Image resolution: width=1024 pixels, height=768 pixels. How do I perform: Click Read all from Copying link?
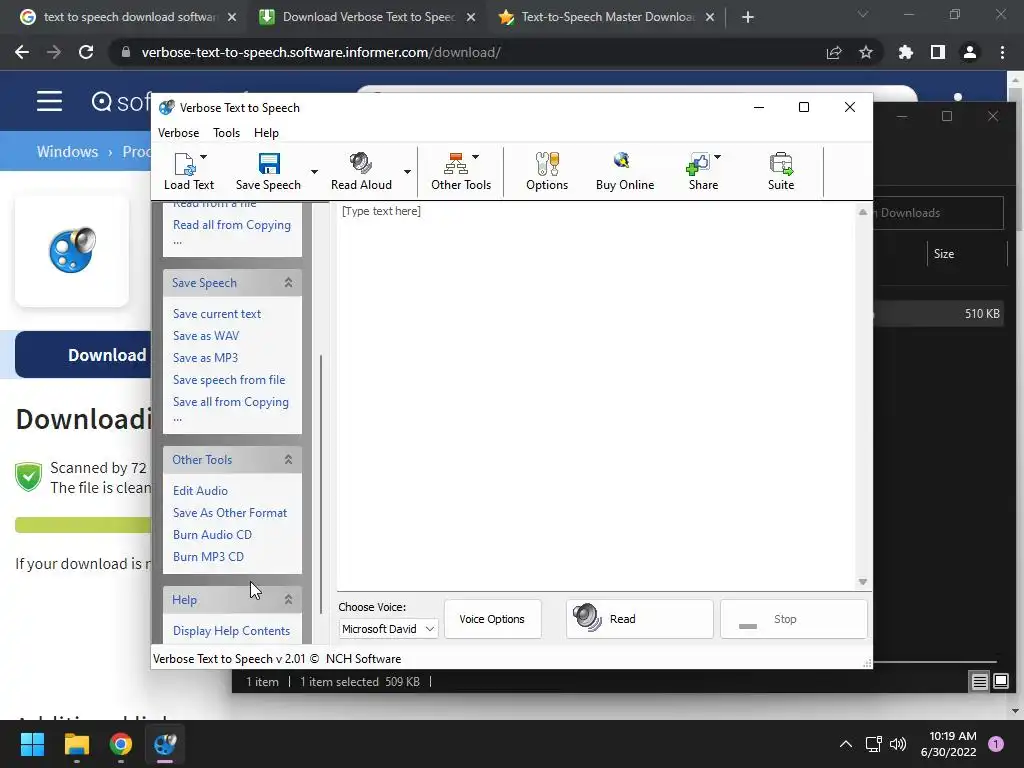[x=231, y=225]
